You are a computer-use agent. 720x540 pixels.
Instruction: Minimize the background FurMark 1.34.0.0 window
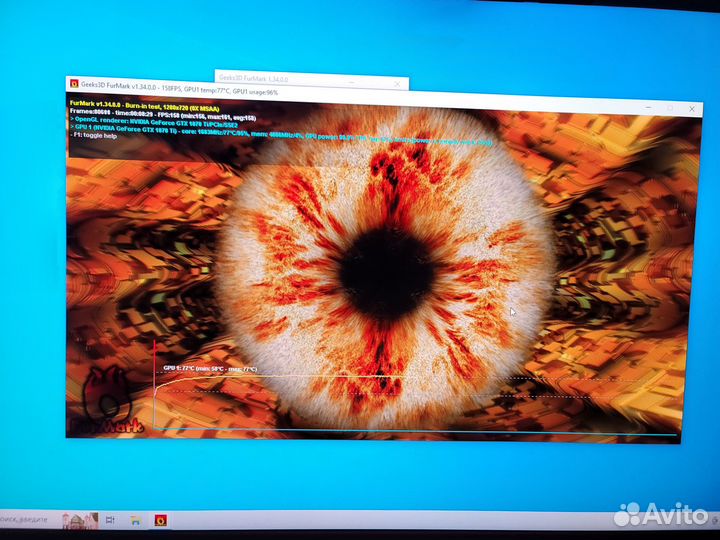pos(352,83)
